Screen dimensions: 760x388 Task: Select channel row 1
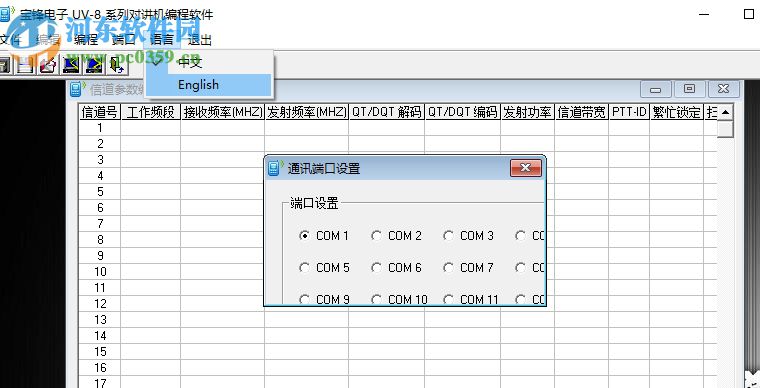(99, 128)
